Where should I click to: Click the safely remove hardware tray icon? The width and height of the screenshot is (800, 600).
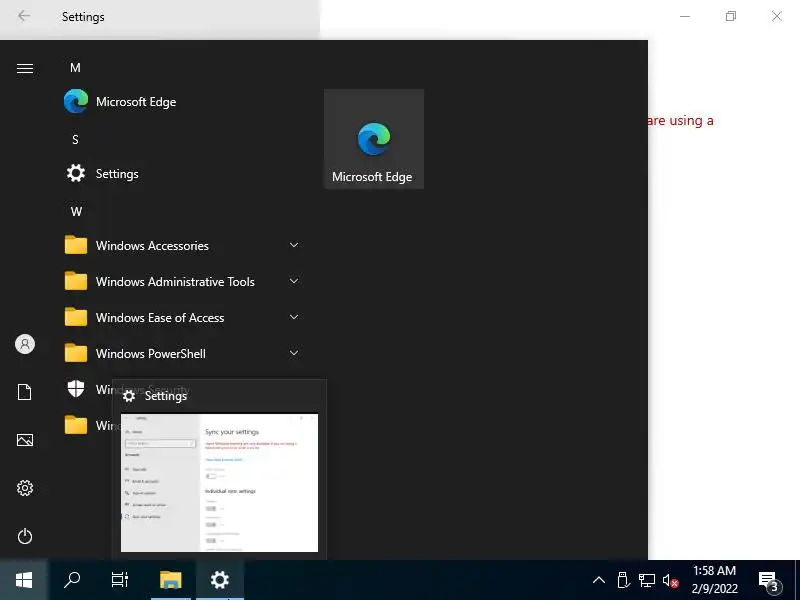coord(623,580)
